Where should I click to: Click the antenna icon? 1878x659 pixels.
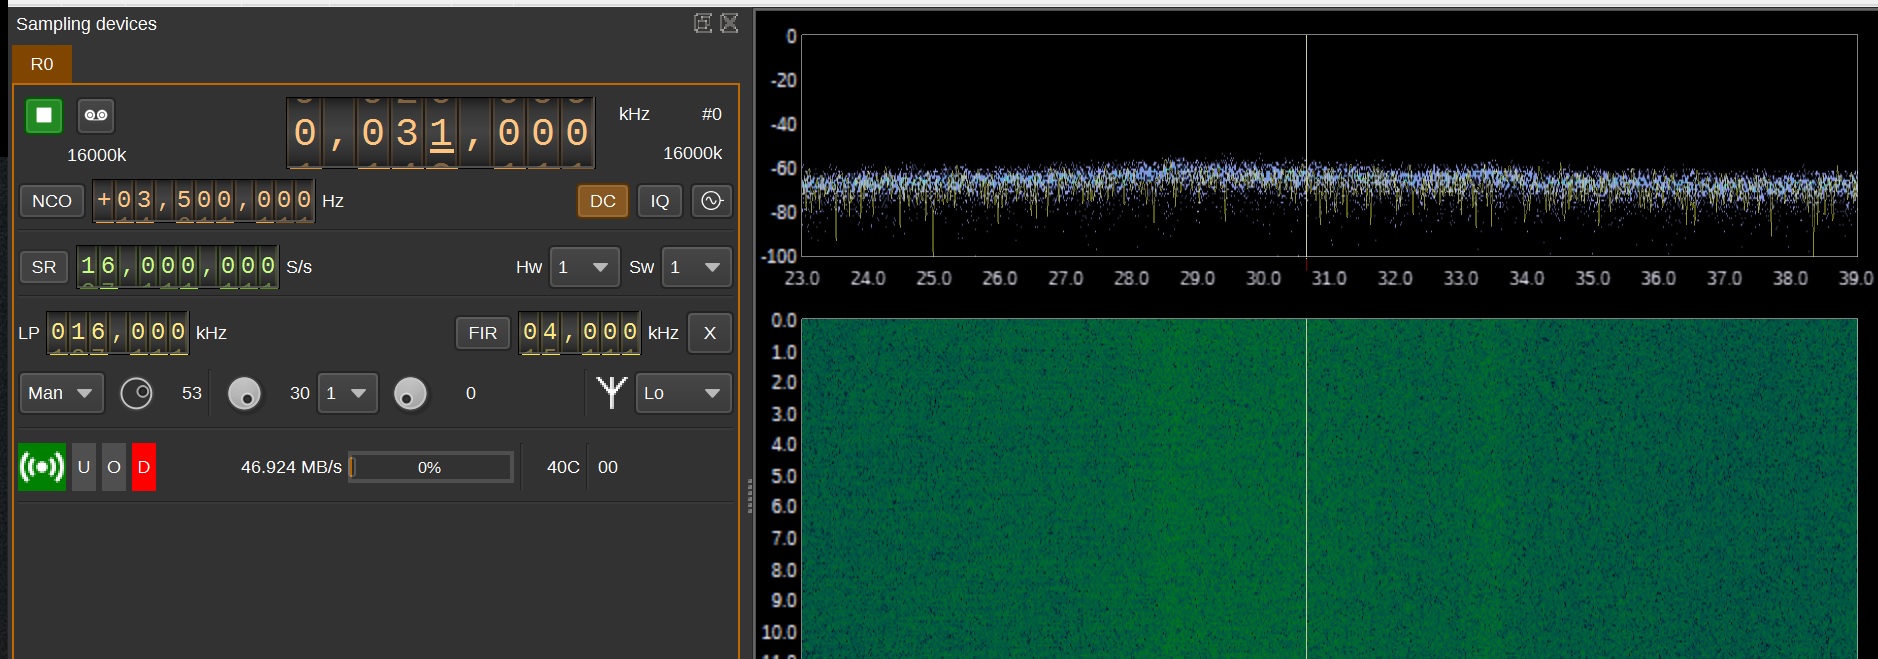(611, 393)
